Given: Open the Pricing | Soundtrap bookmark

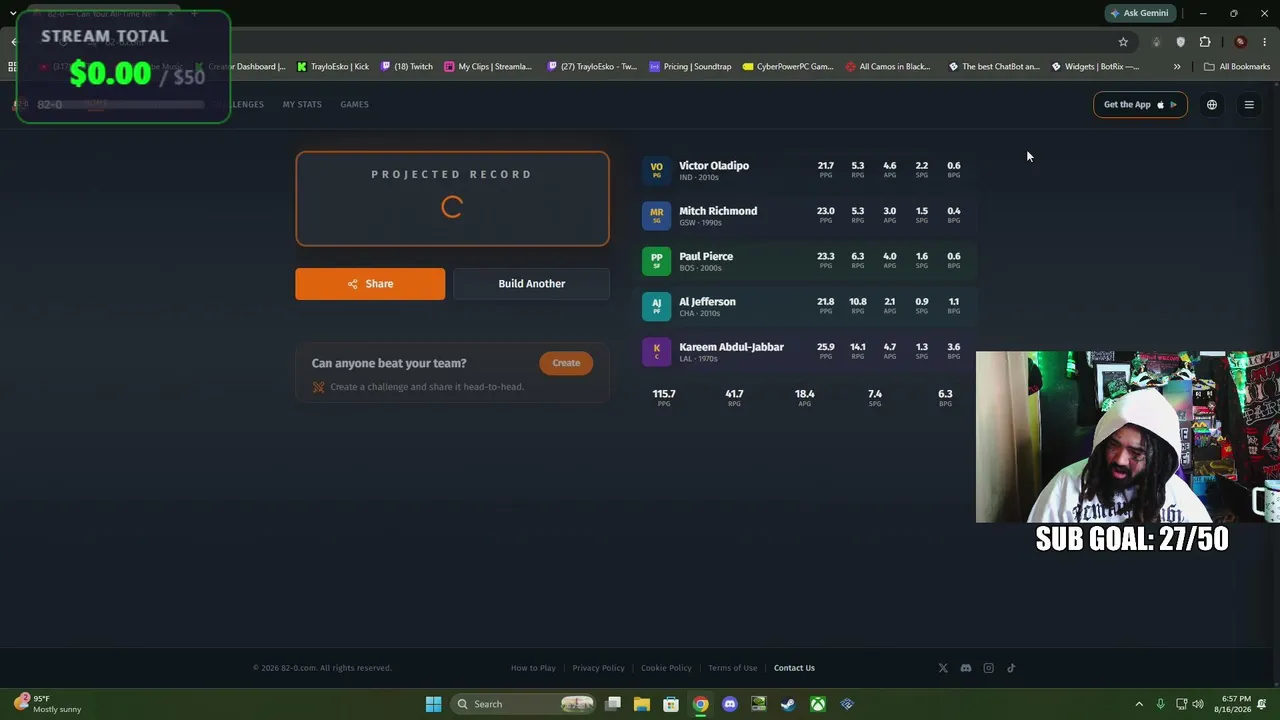Looking at the screenshot, I should point(690,67).
